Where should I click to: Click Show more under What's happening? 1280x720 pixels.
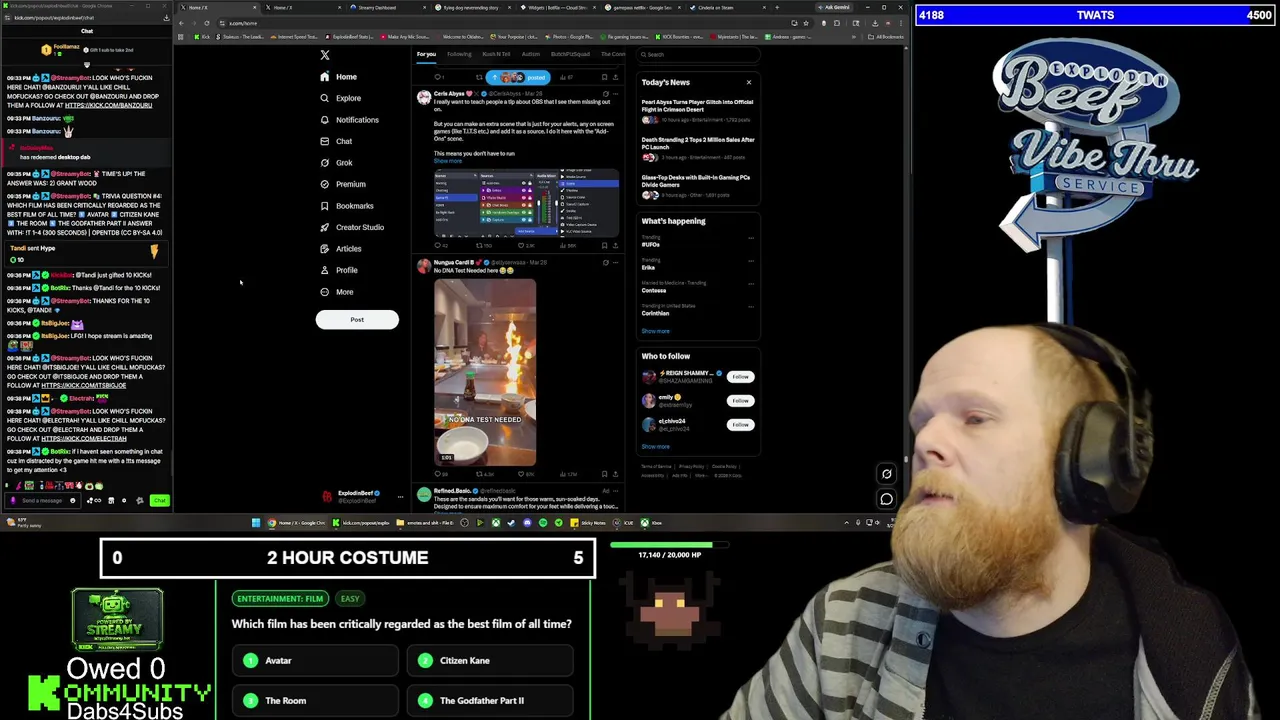(x=655, y=331)
